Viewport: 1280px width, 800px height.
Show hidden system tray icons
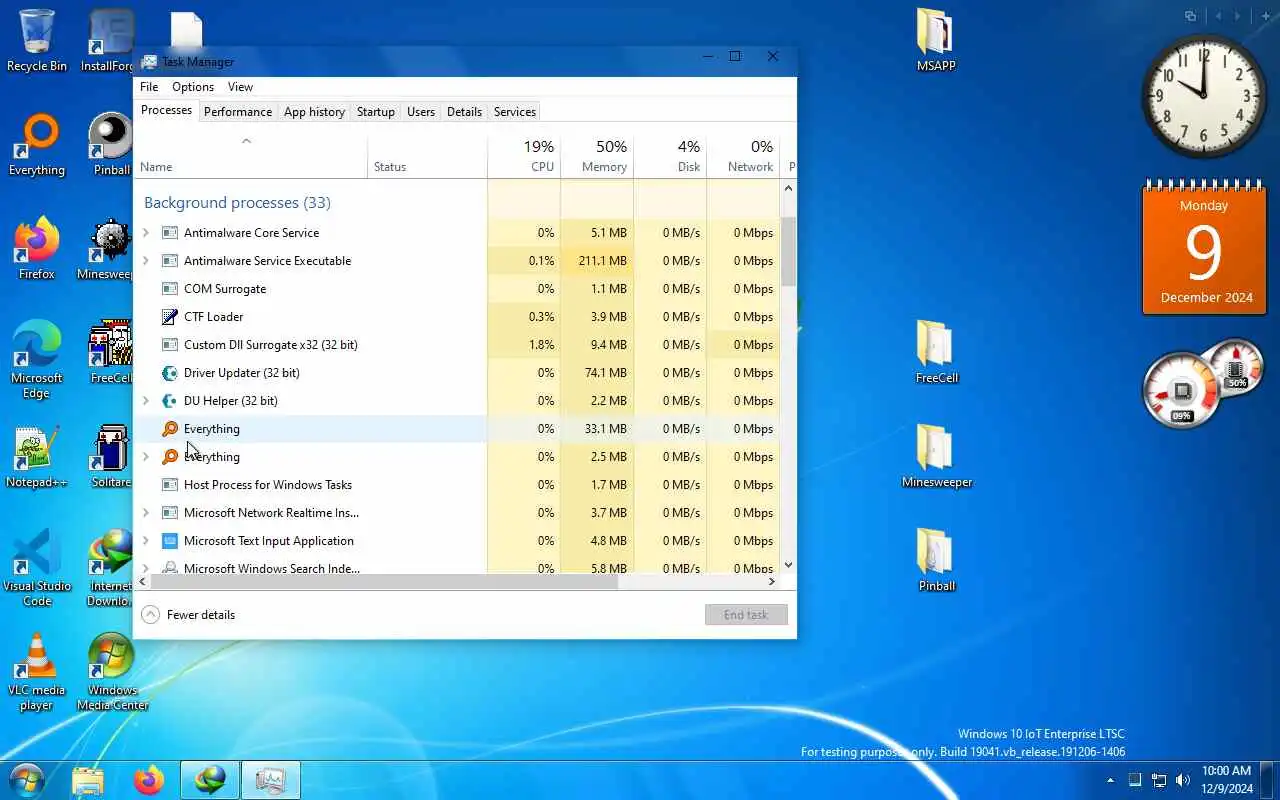1110,780
